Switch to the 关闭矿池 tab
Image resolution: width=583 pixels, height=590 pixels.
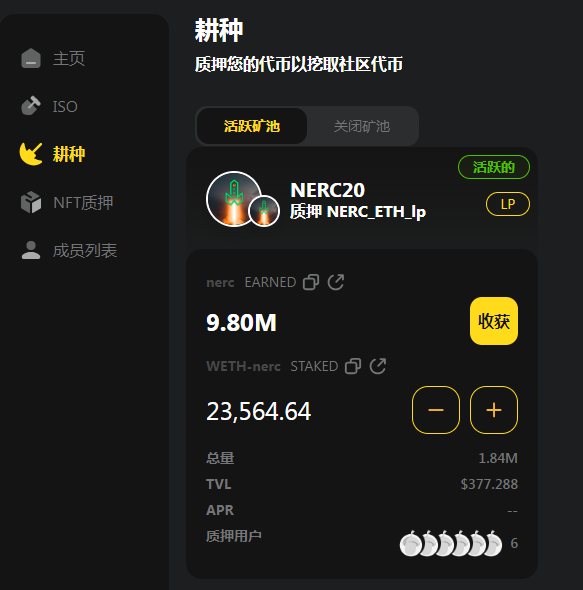point(362,126)
